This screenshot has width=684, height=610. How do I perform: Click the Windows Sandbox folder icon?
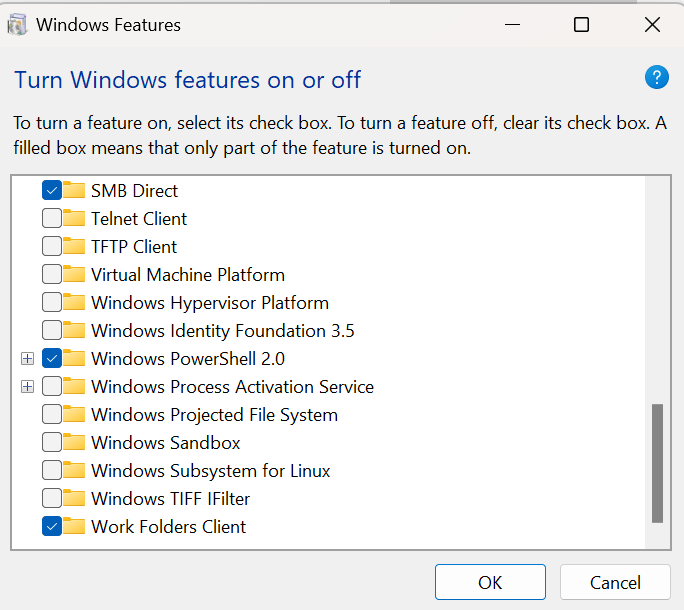[74, 442]
